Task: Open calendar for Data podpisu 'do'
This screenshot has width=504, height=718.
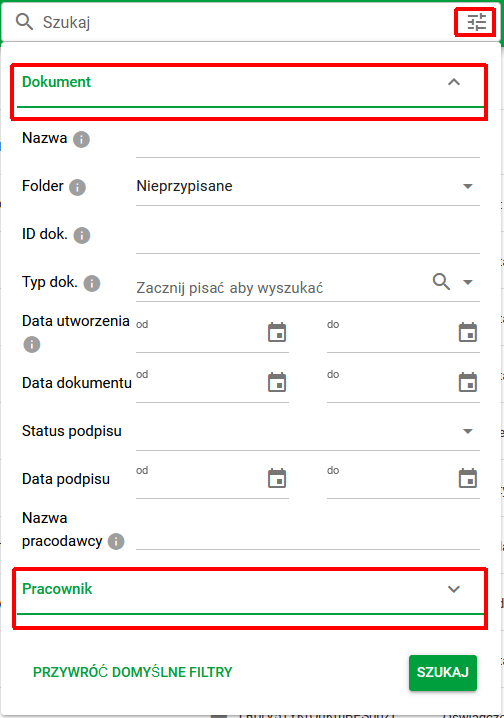Action: (468, 479)
